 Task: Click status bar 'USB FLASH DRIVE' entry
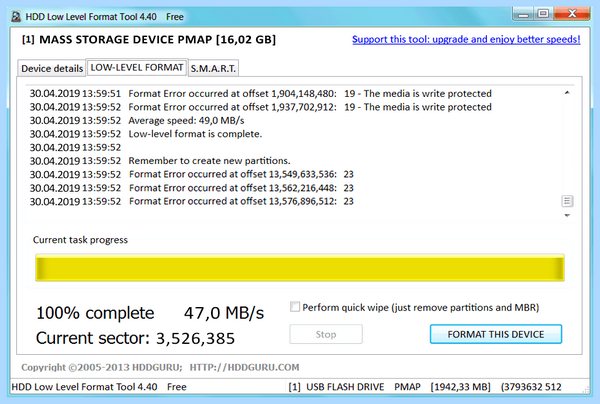pyautogui.click(x=345, y=387)
